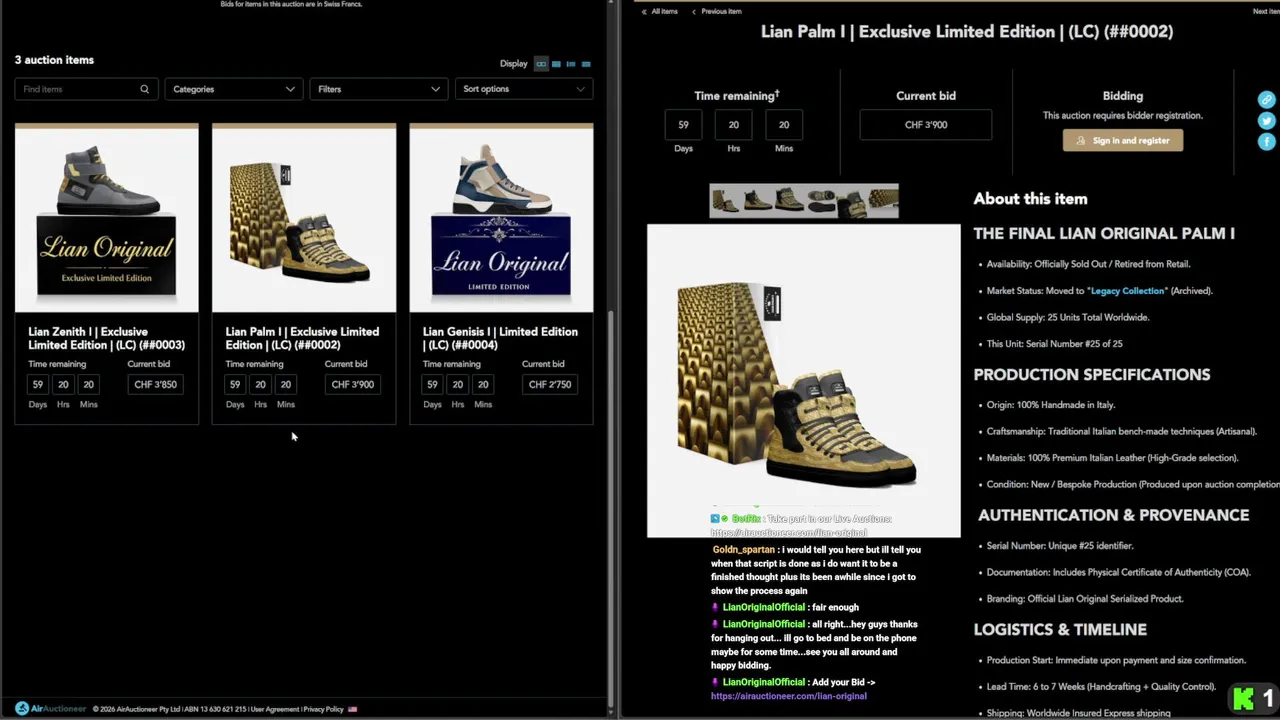Image resolution: width=1280 pixels, height=720 pixels.
Task: Click the detail page Current bid CHF 3'900
Action: 926,125
